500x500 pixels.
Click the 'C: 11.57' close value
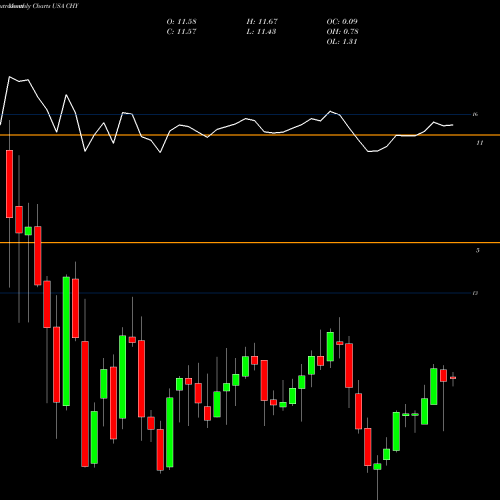tap(181, 32)
